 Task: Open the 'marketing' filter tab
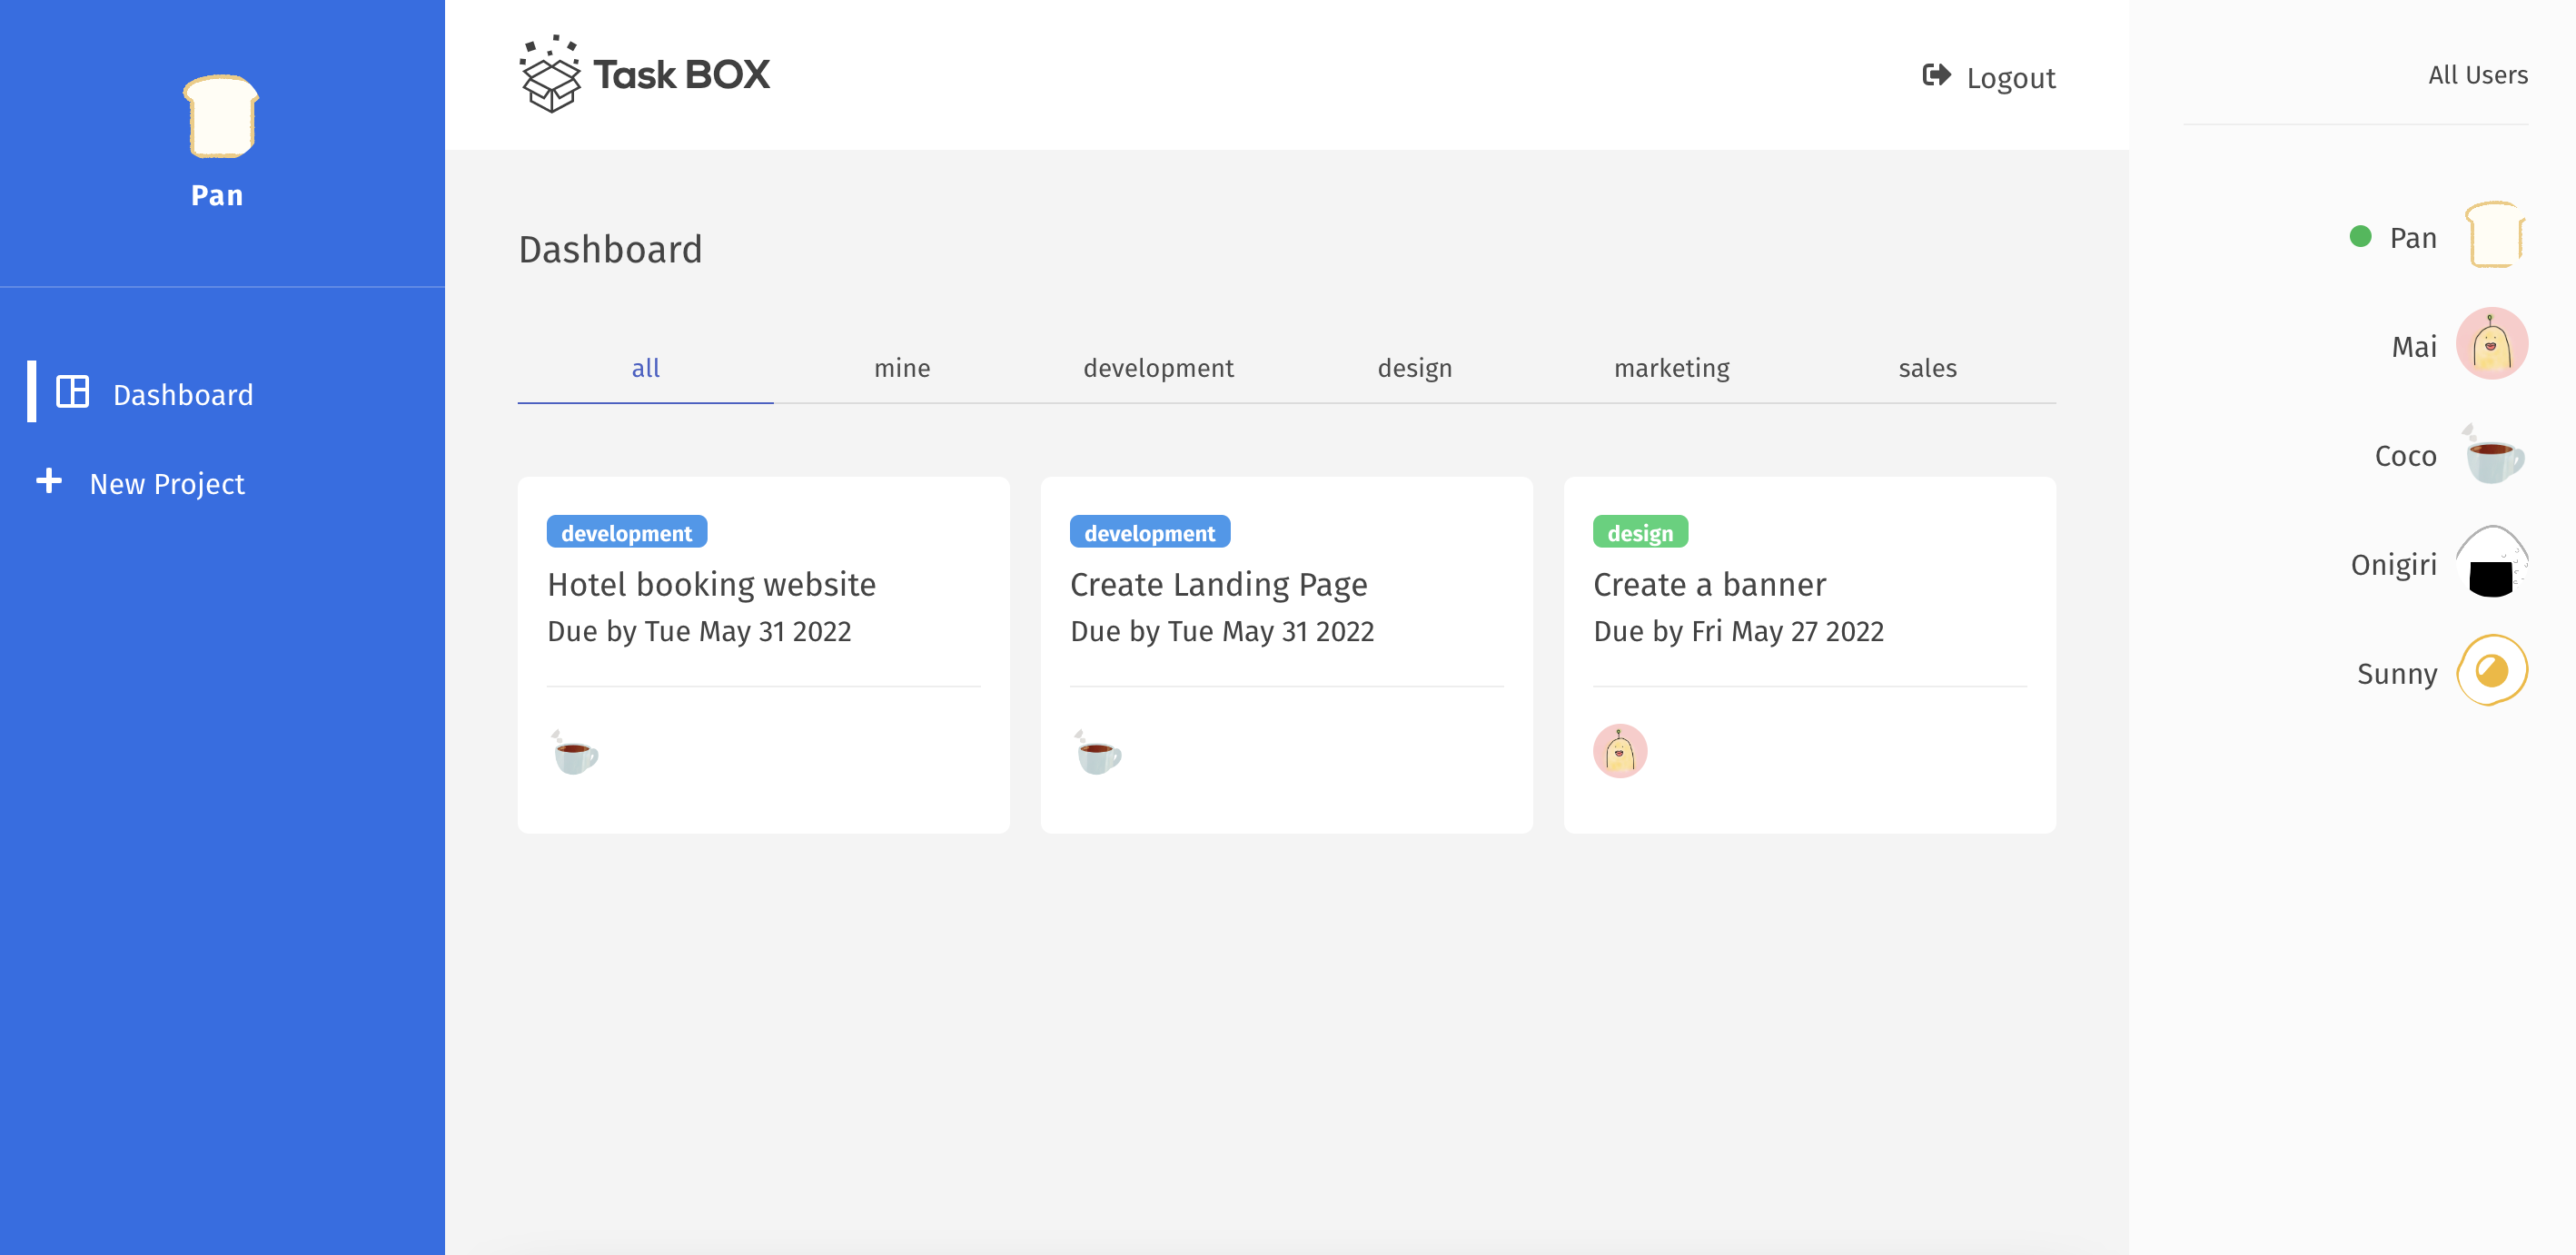[x=1671, y=368]
